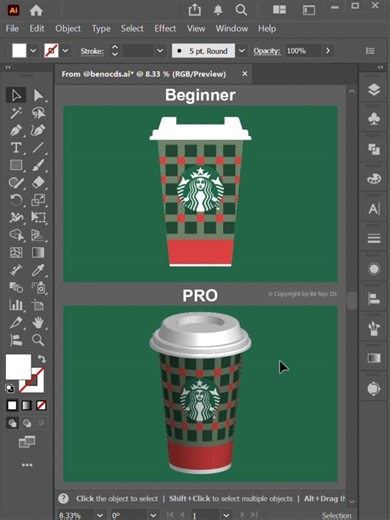Open the fill color dropdown

33,51
